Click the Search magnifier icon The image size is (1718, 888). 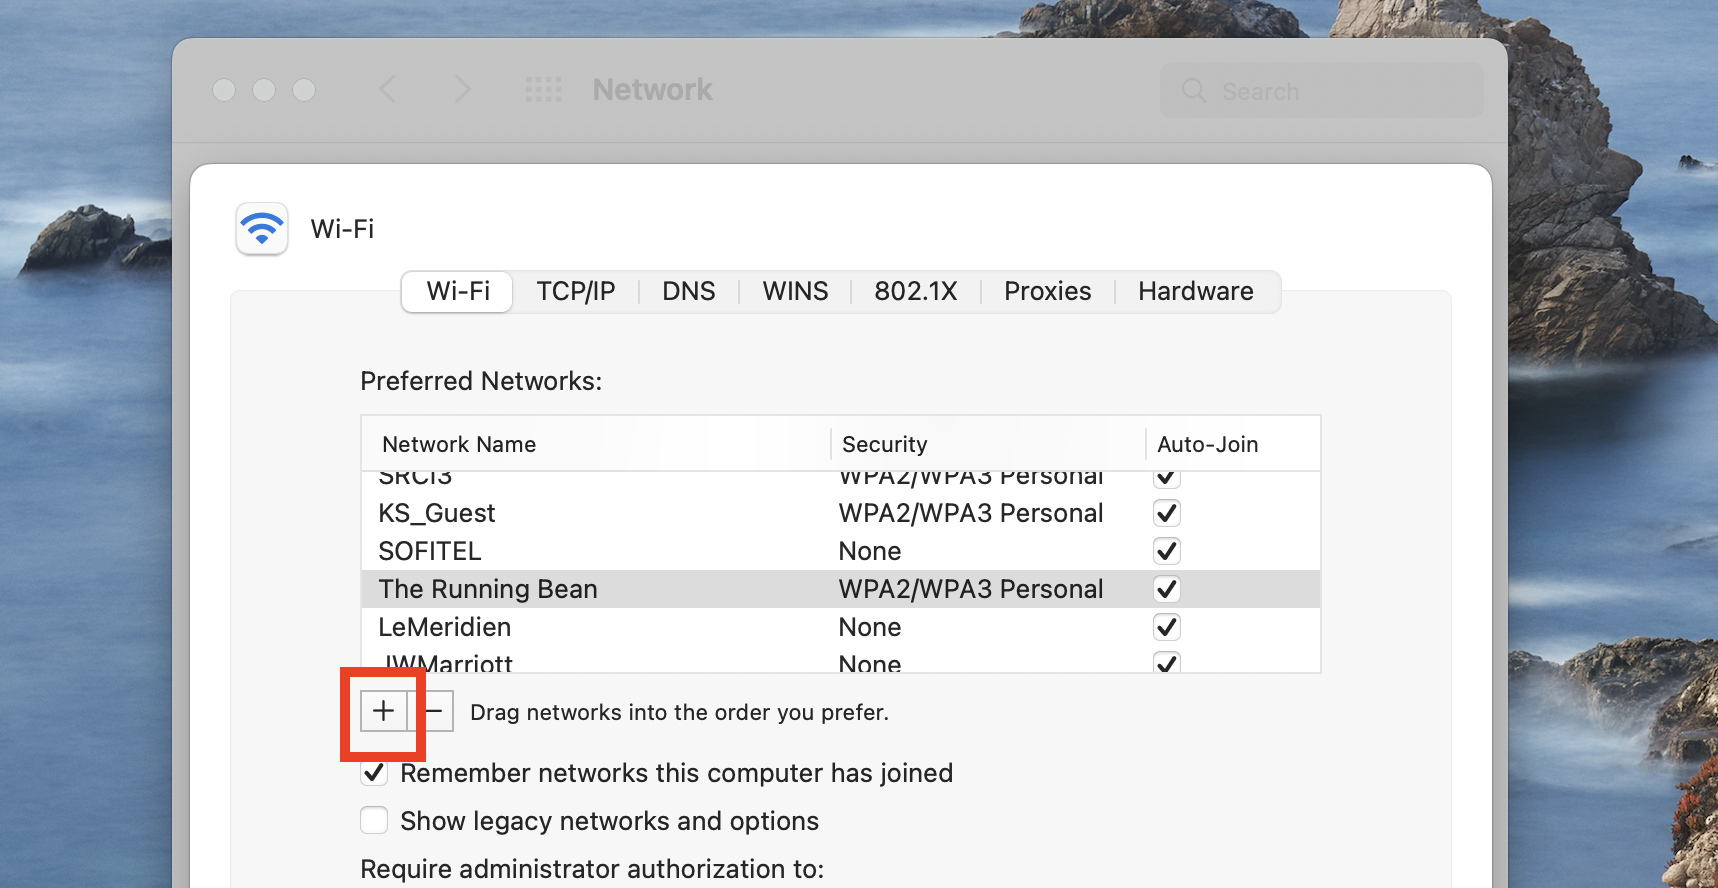[1194, 91]
